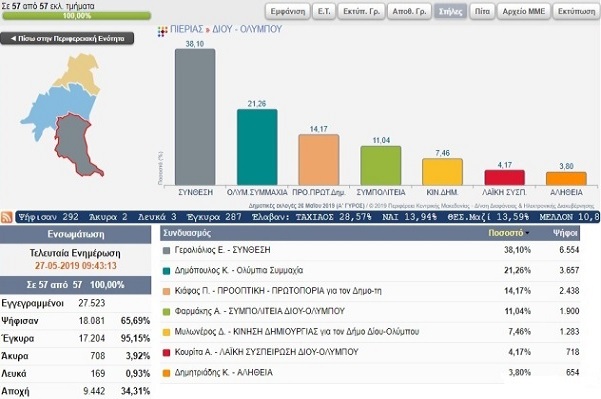Image resolution: width=601 pixels, height=399 pixels.
Task: Click the colorful dots logo beside ΠΙΕΡΙΑΣ
Action: pyautogui.click(x=163, y=31)
